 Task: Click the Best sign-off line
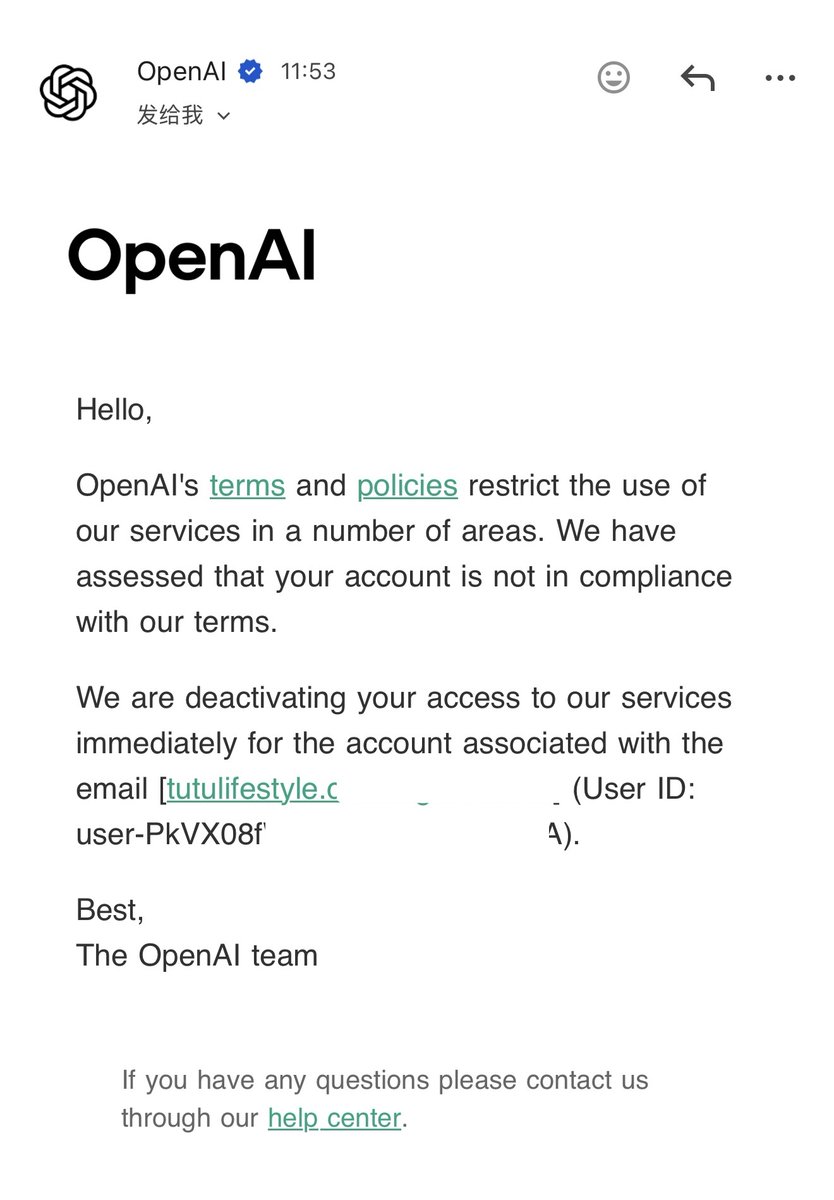pos(110,910)
